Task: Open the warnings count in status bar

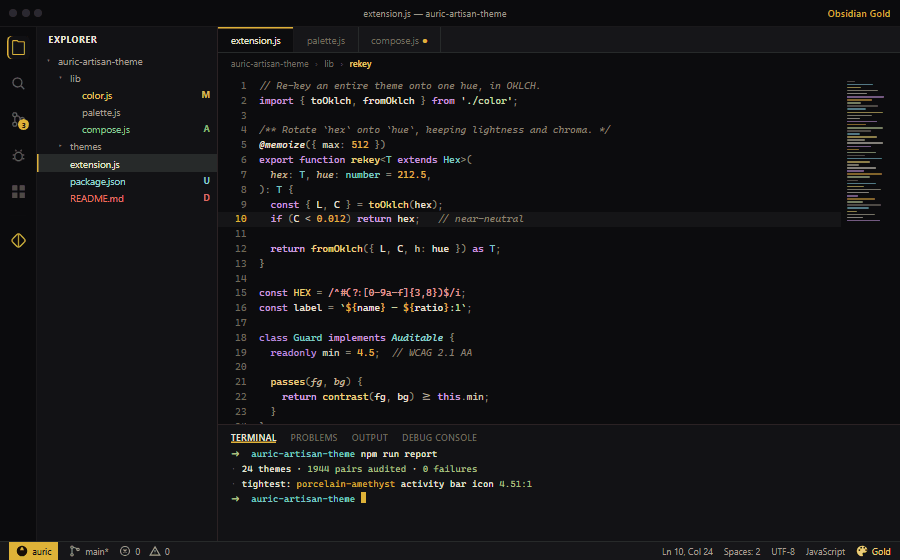Action: [160, 551]
